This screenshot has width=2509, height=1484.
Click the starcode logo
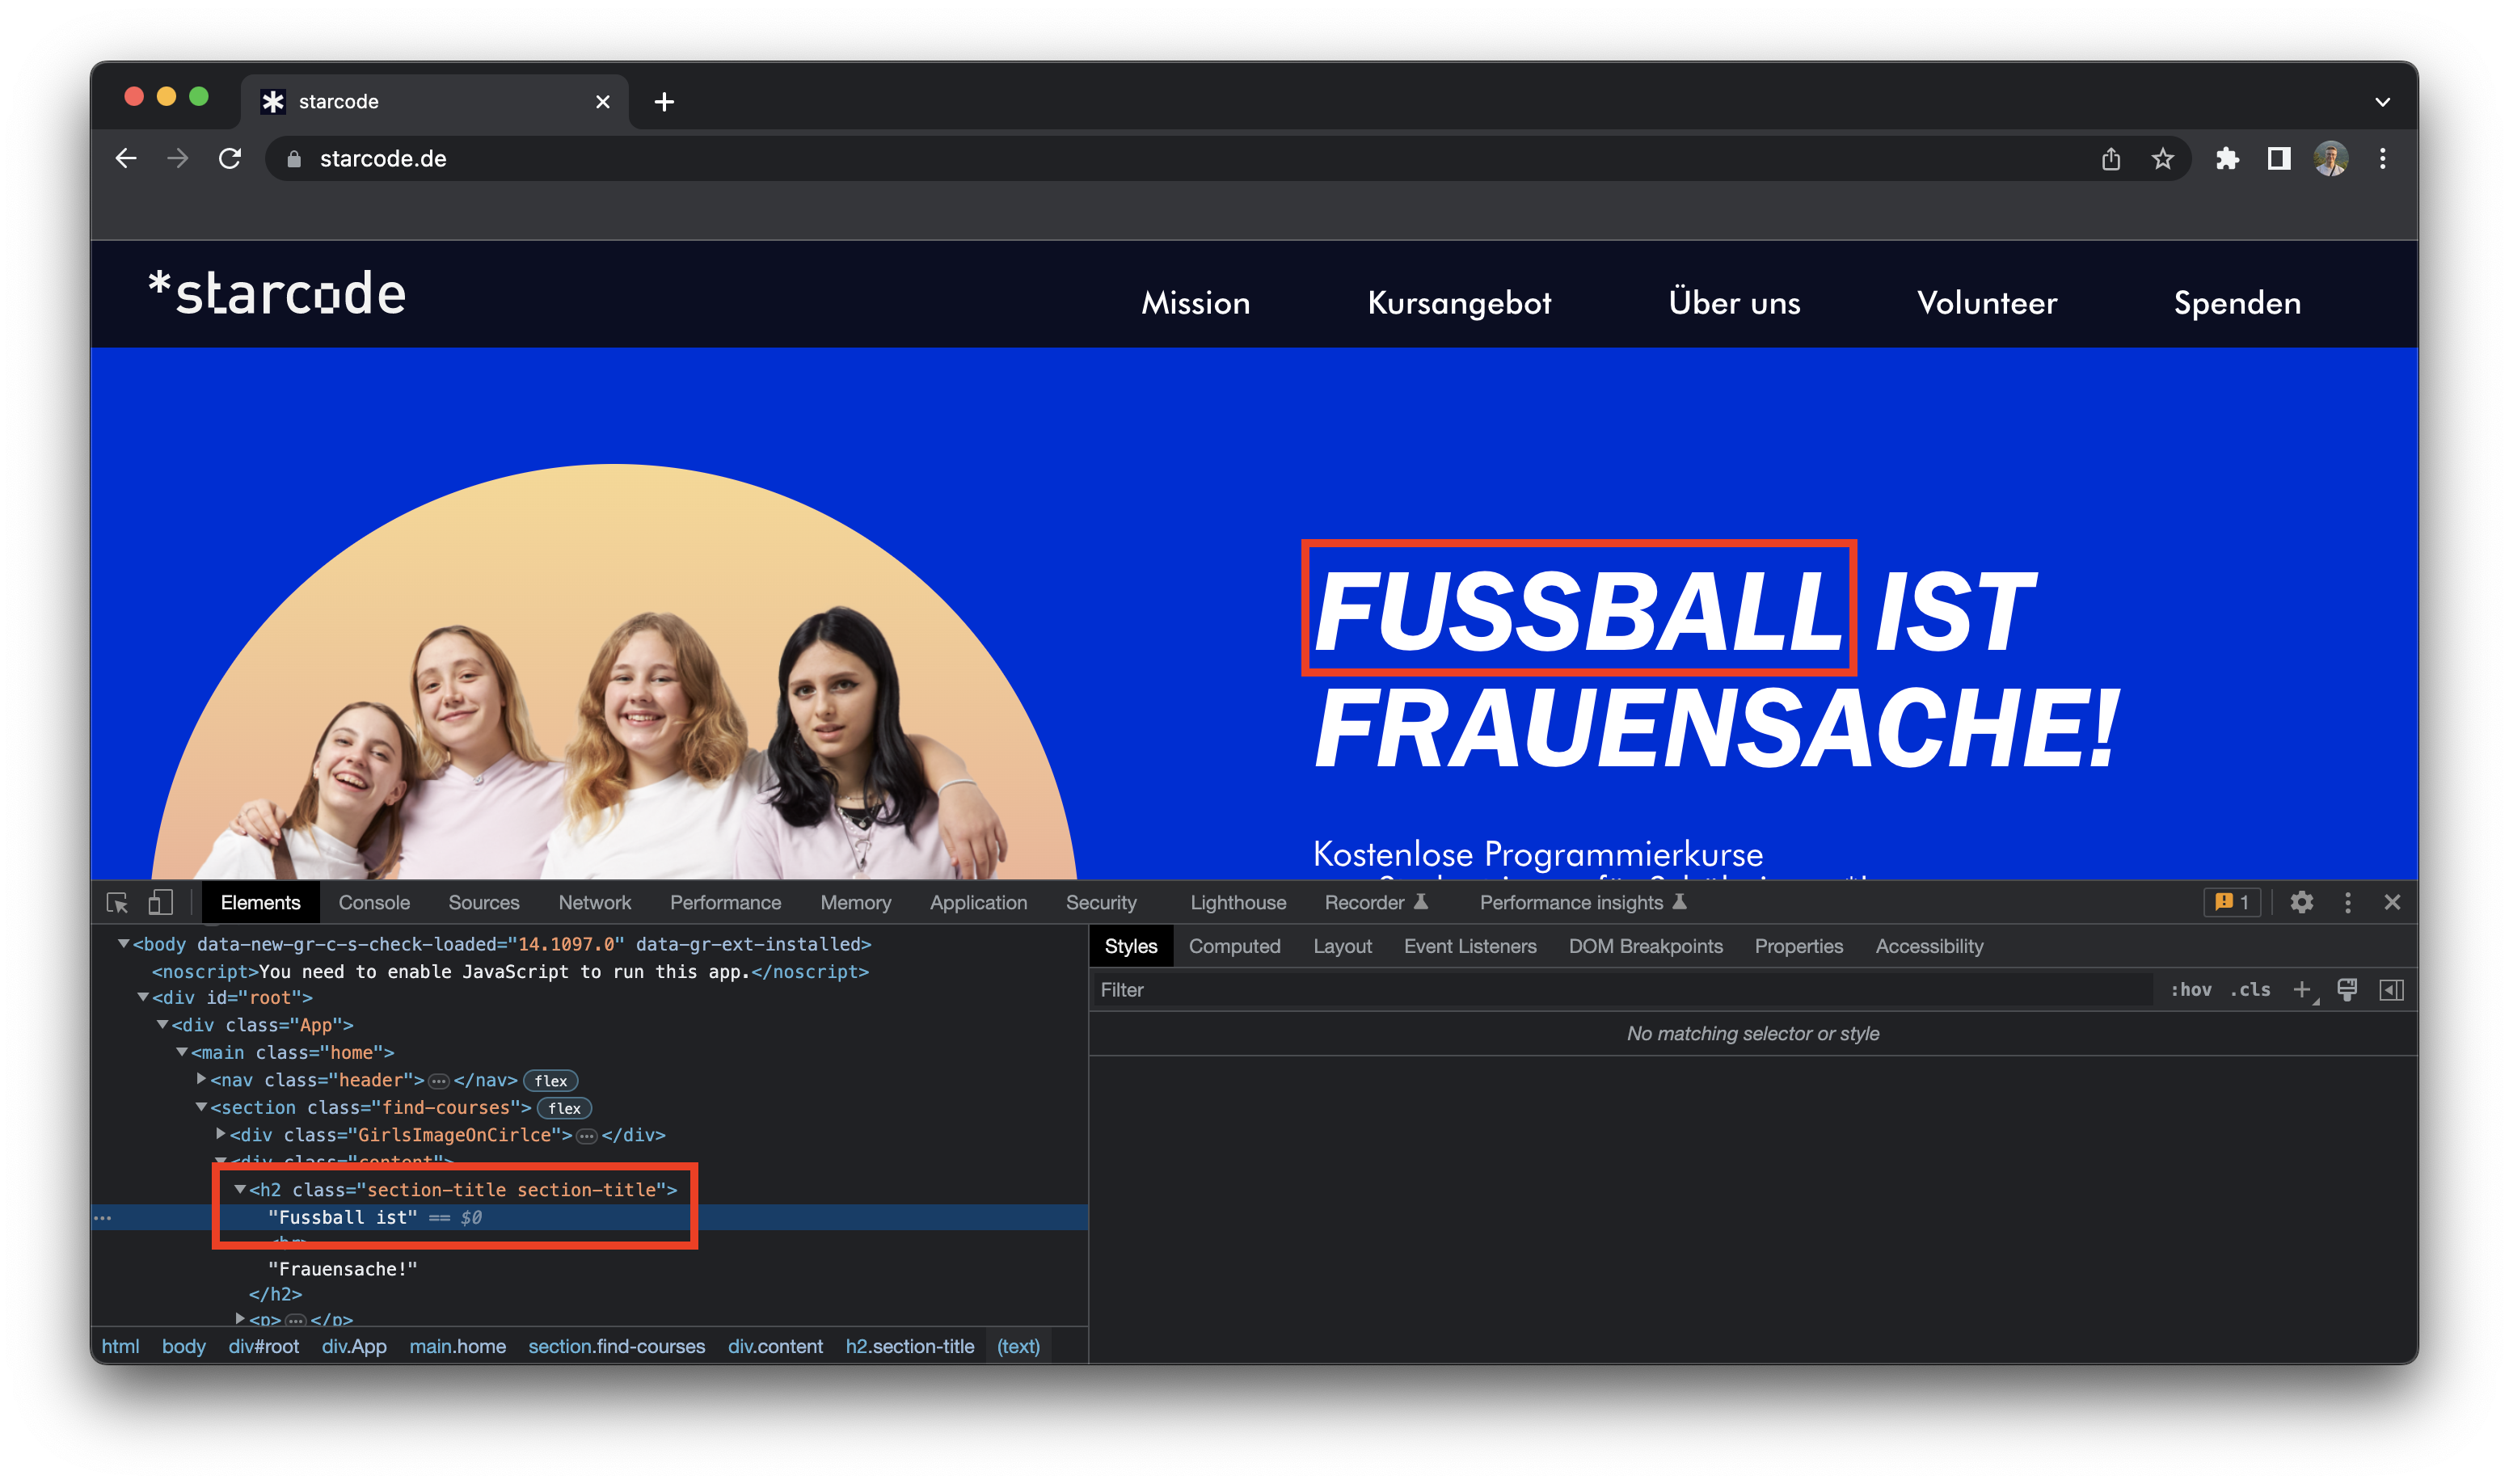click(x=277, y=294)
